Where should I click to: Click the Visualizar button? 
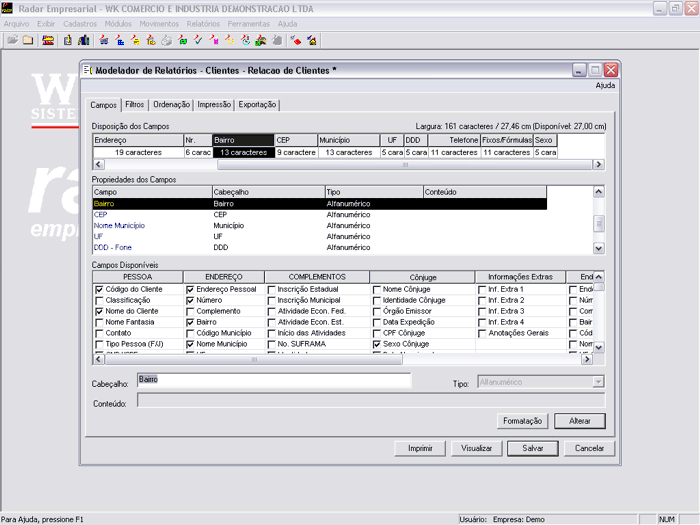[476, 448]
